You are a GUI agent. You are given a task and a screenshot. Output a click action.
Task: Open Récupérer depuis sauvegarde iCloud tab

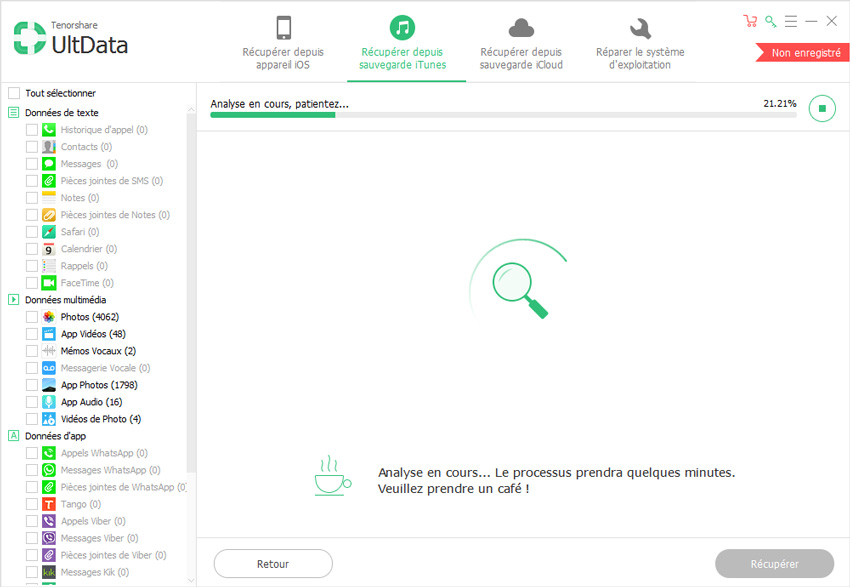click(x=521, y=43)
